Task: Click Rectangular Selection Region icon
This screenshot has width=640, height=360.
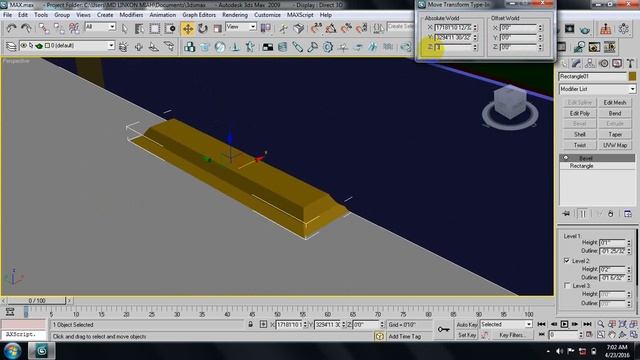Action: point(155,28)
